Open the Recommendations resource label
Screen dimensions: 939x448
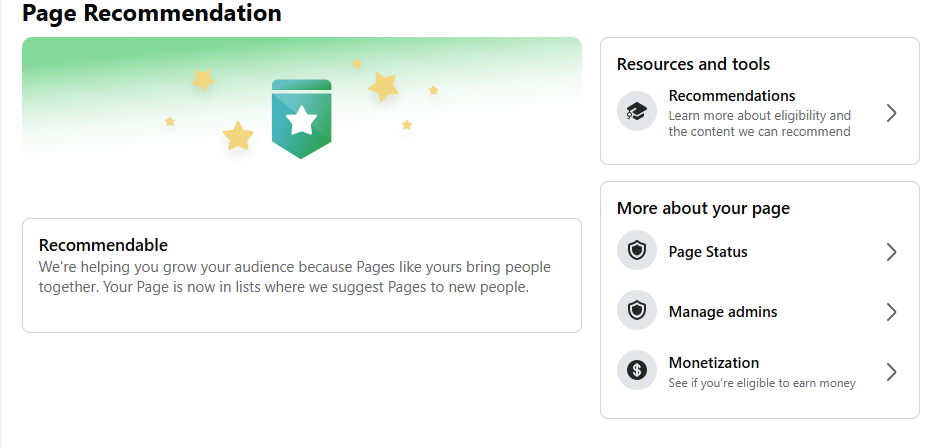[732, 96]
